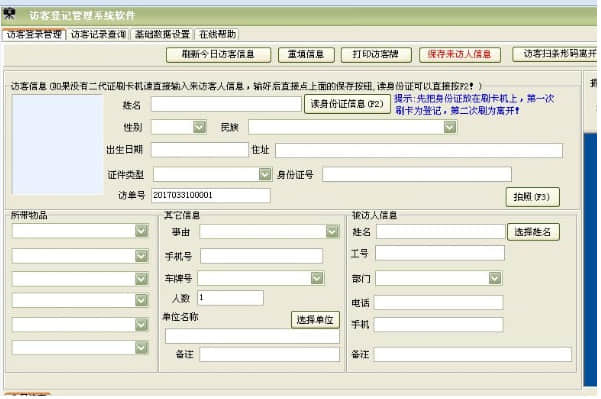Open the 基础数据设置 tab

click(163, 34)
